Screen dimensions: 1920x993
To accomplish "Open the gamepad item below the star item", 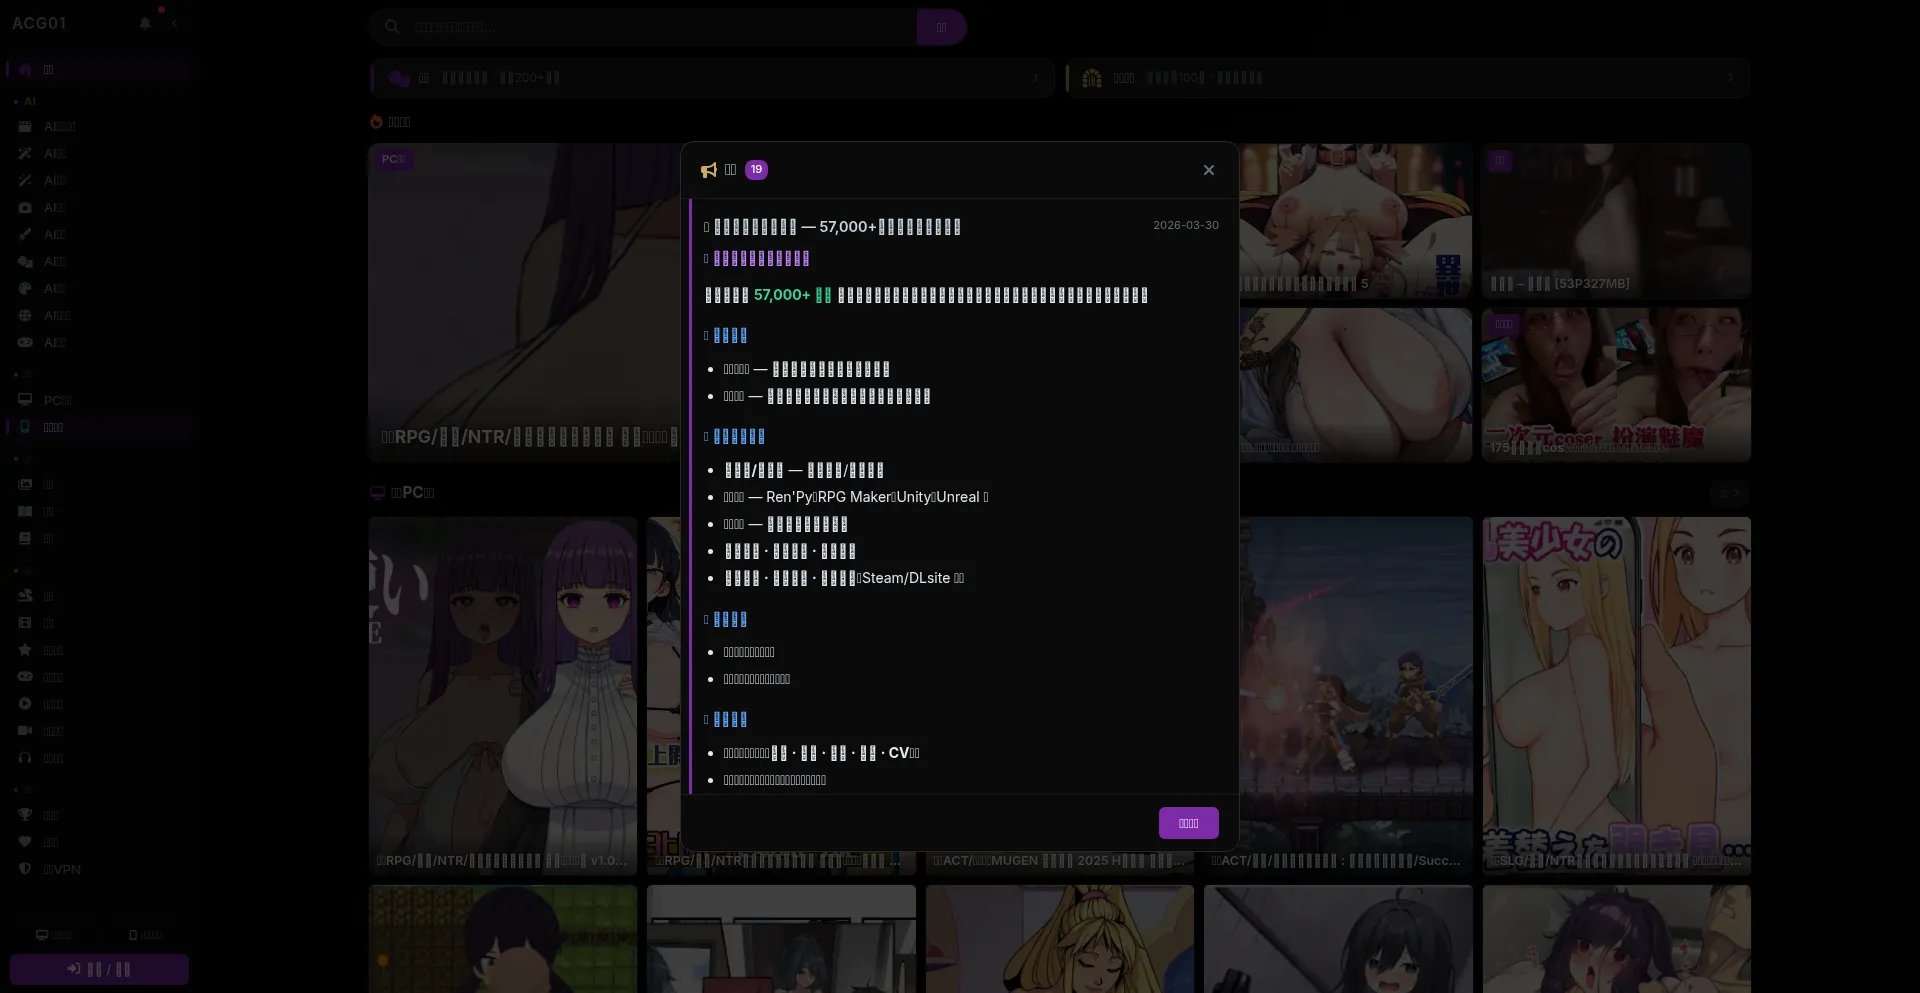I will coord(99,677).
